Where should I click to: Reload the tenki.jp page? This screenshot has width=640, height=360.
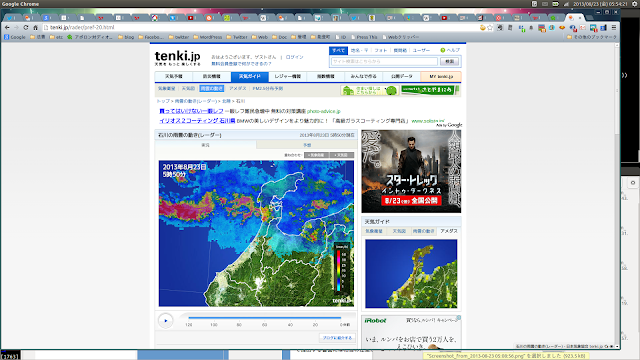[x=26, y=27]
